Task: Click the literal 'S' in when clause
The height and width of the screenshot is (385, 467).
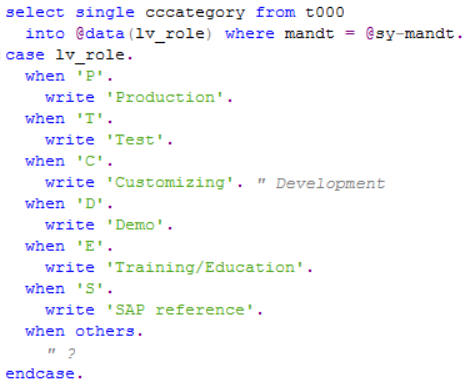Action: pyautogui.click(x=90, y=289)
